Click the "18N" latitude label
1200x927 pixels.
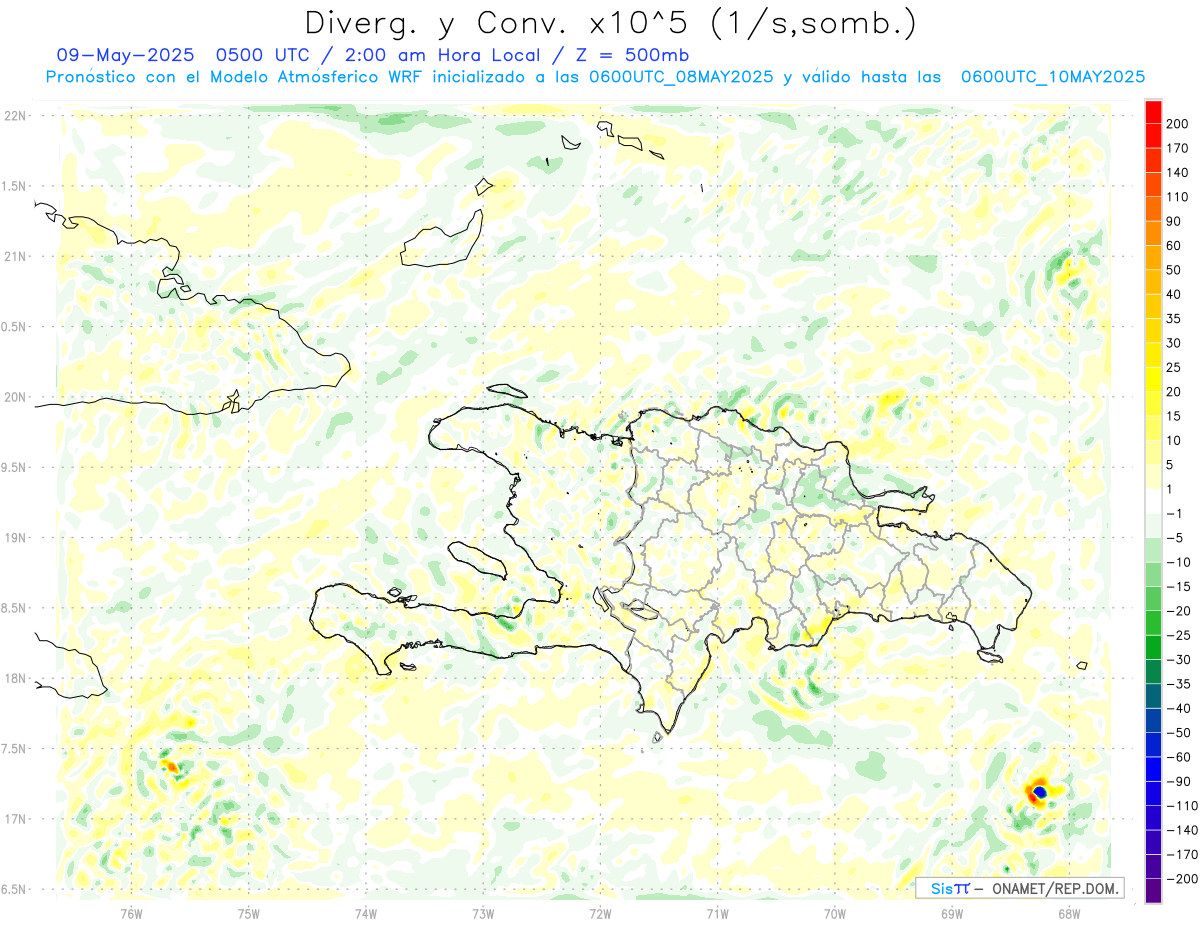click(x=15, y=678)
